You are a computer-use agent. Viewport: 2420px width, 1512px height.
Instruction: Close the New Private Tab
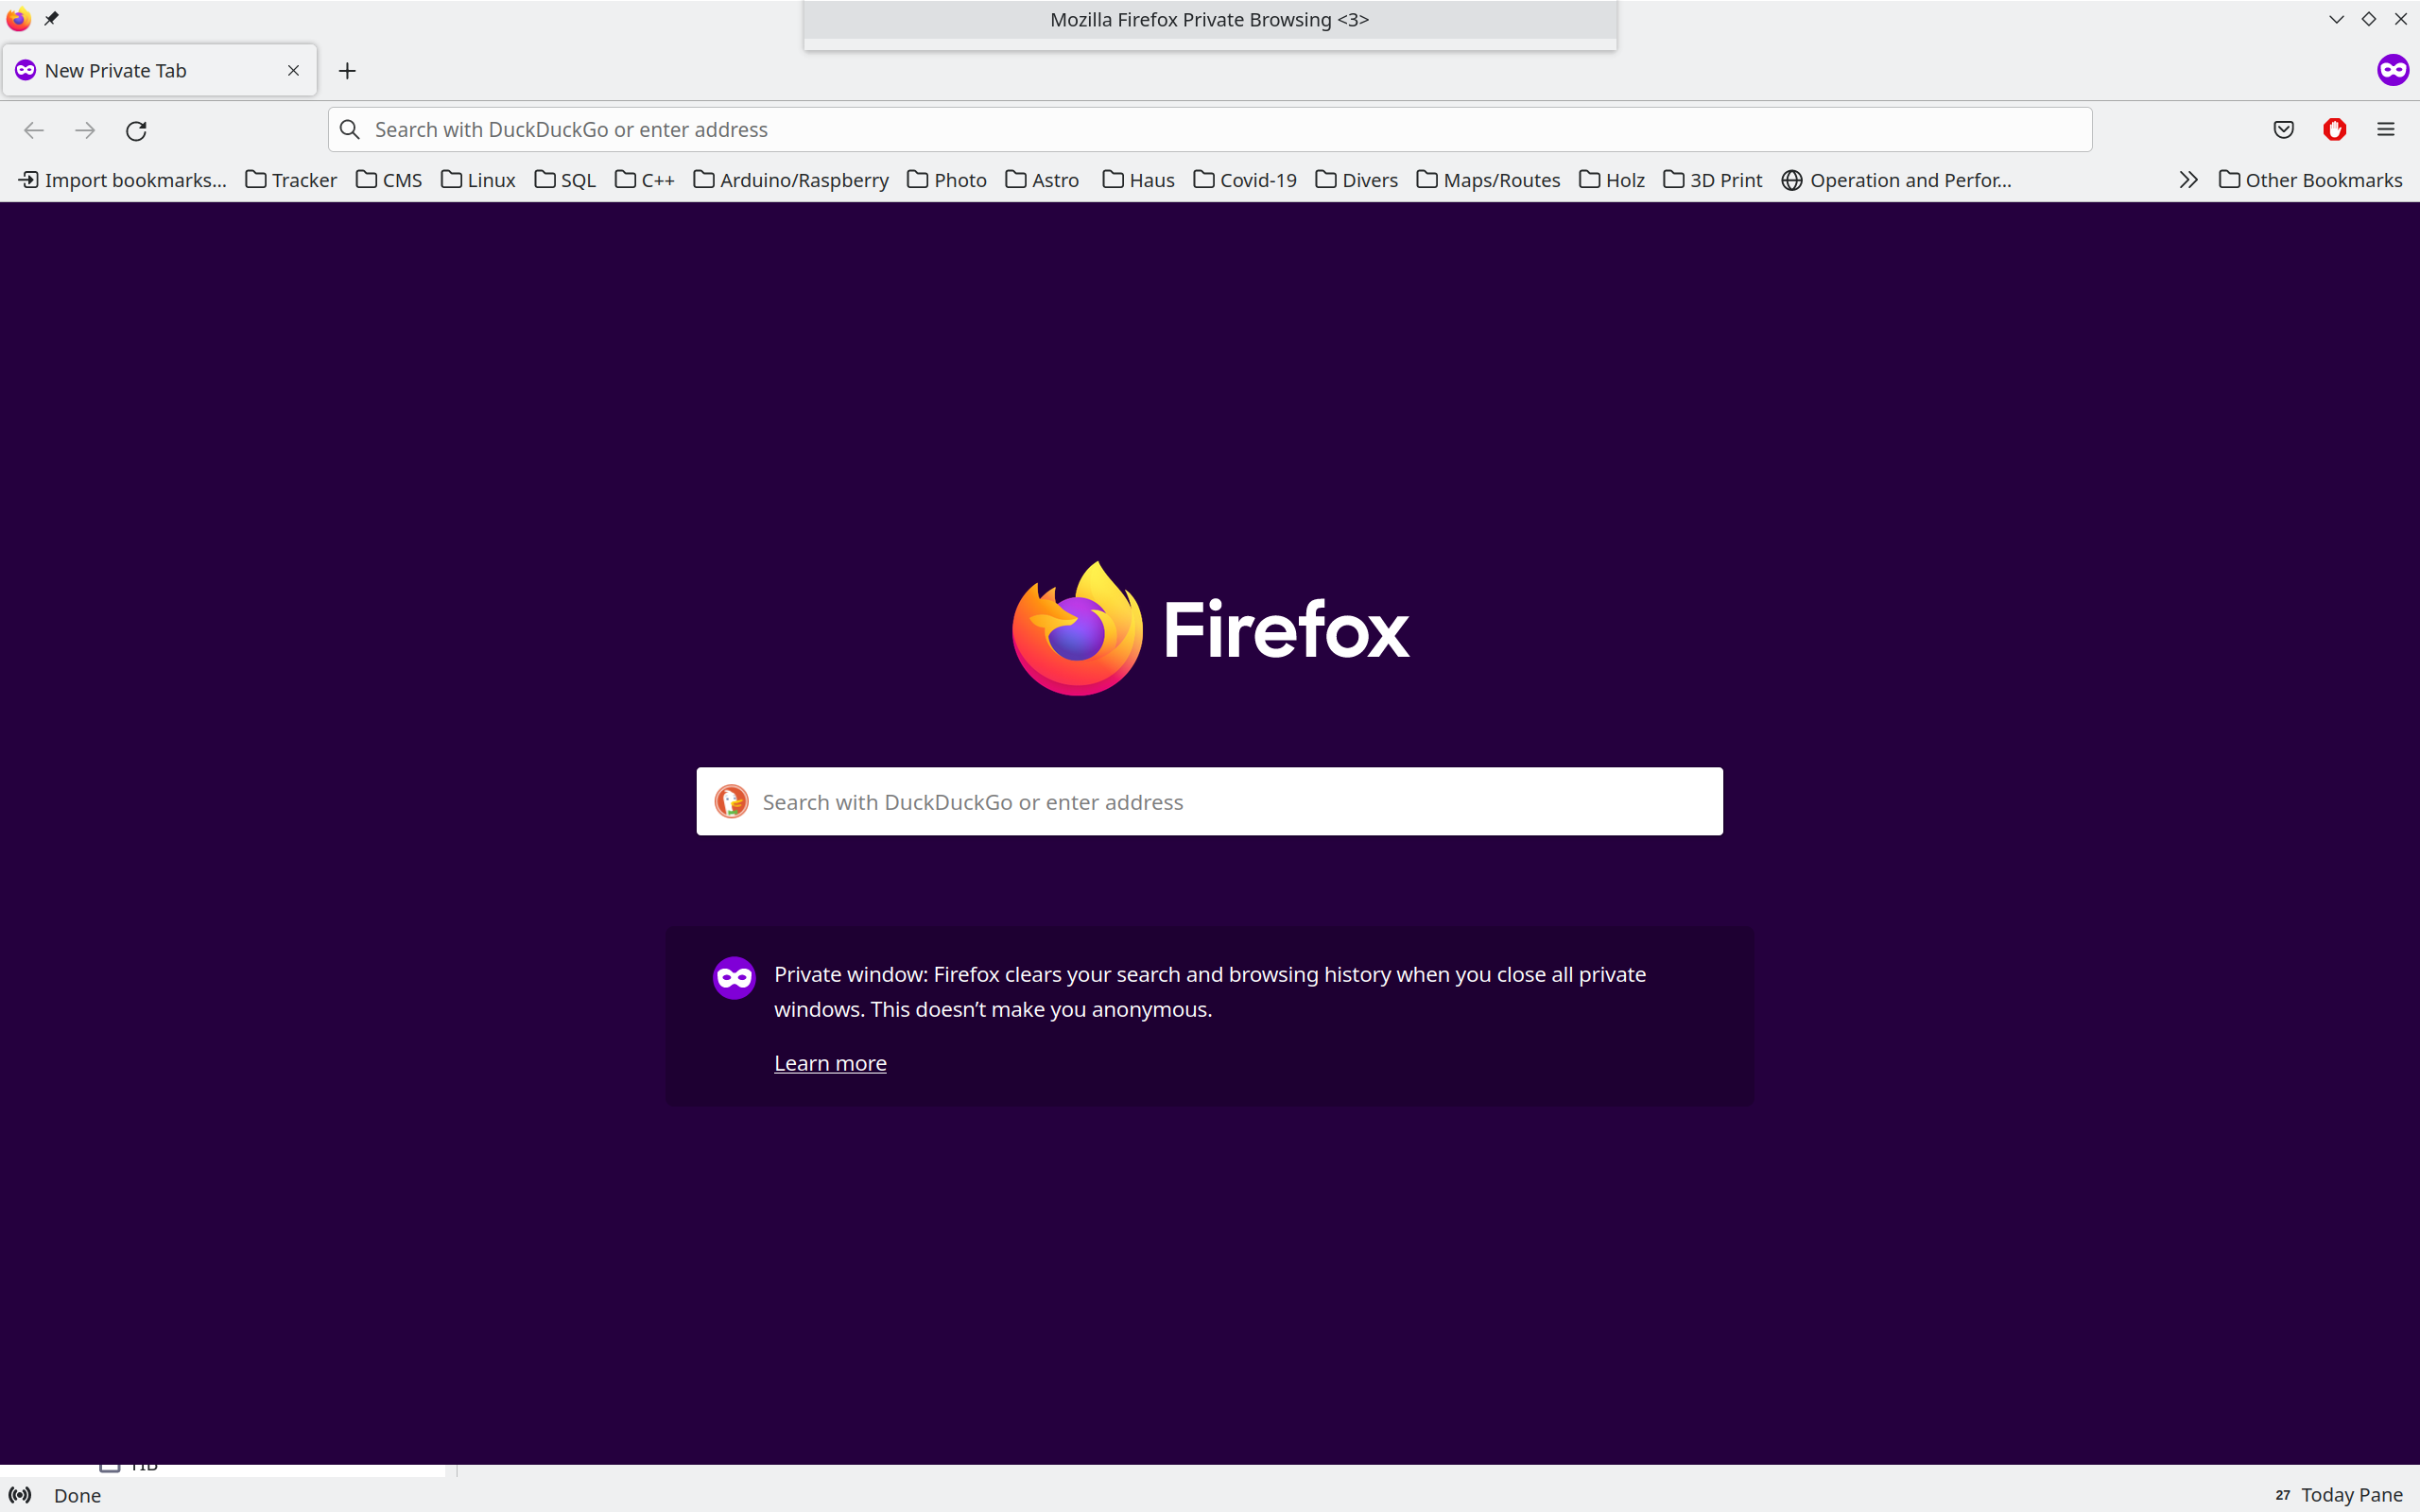(293, 71)
